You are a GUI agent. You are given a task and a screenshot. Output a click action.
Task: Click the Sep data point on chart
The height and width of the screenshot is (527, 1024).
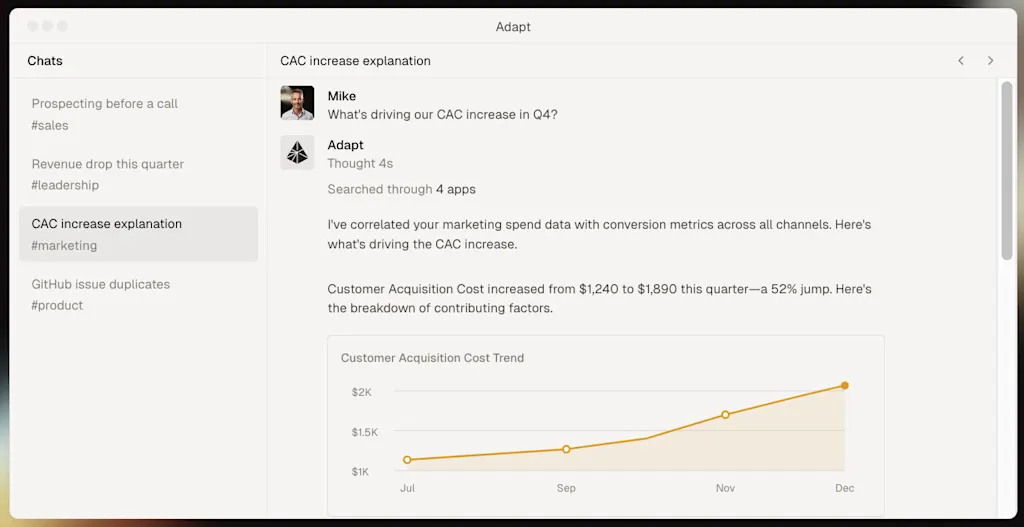[566, 449]
